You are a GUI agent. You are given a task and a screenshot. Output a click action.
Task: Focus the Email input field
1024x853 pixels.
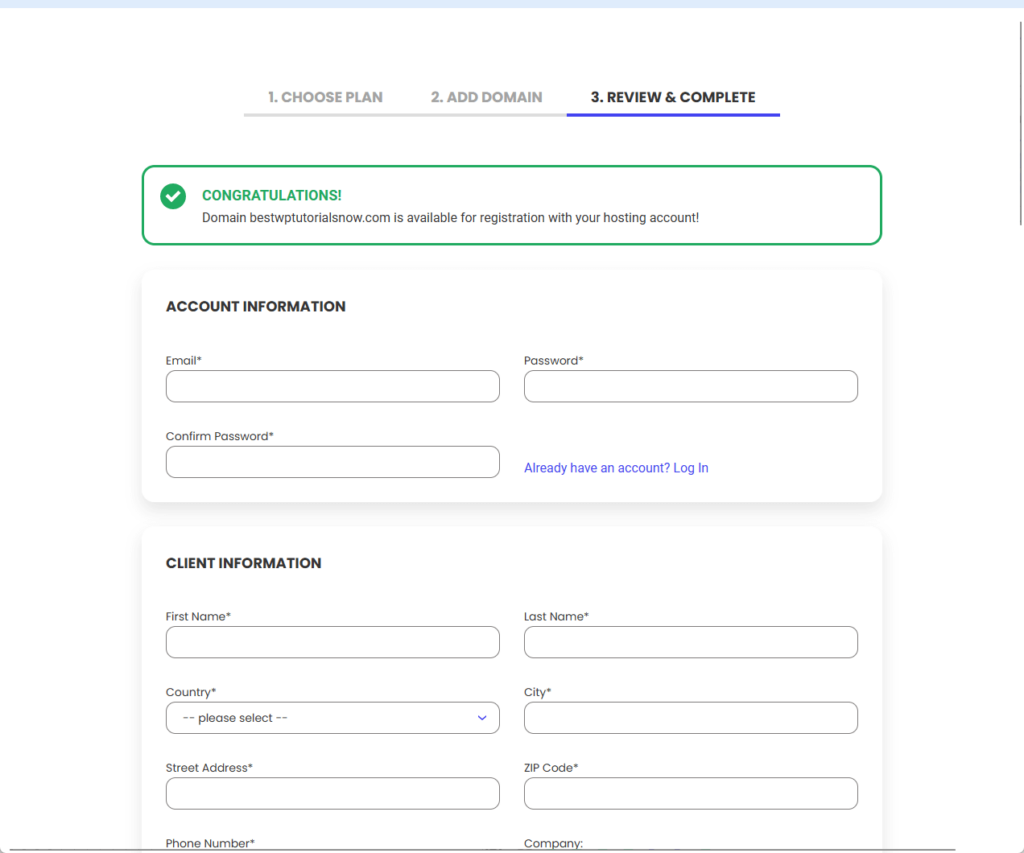coord(332,386)
